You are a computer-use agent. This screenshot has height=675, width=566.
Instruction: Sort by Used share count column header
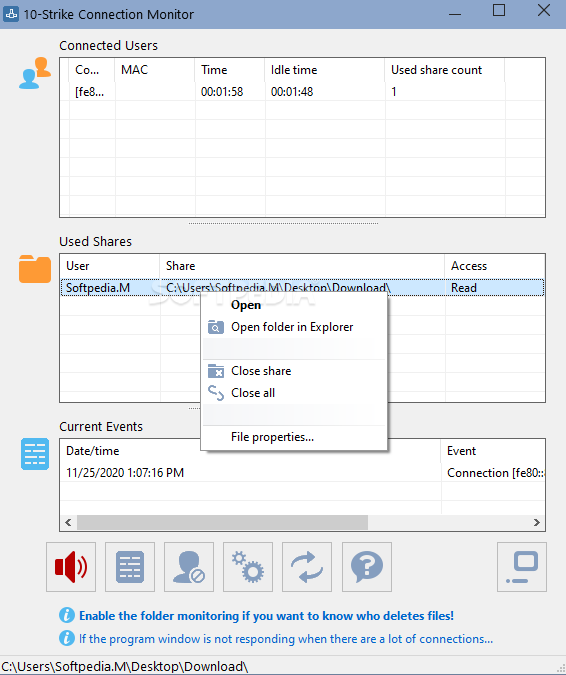[x=444, y=70]
